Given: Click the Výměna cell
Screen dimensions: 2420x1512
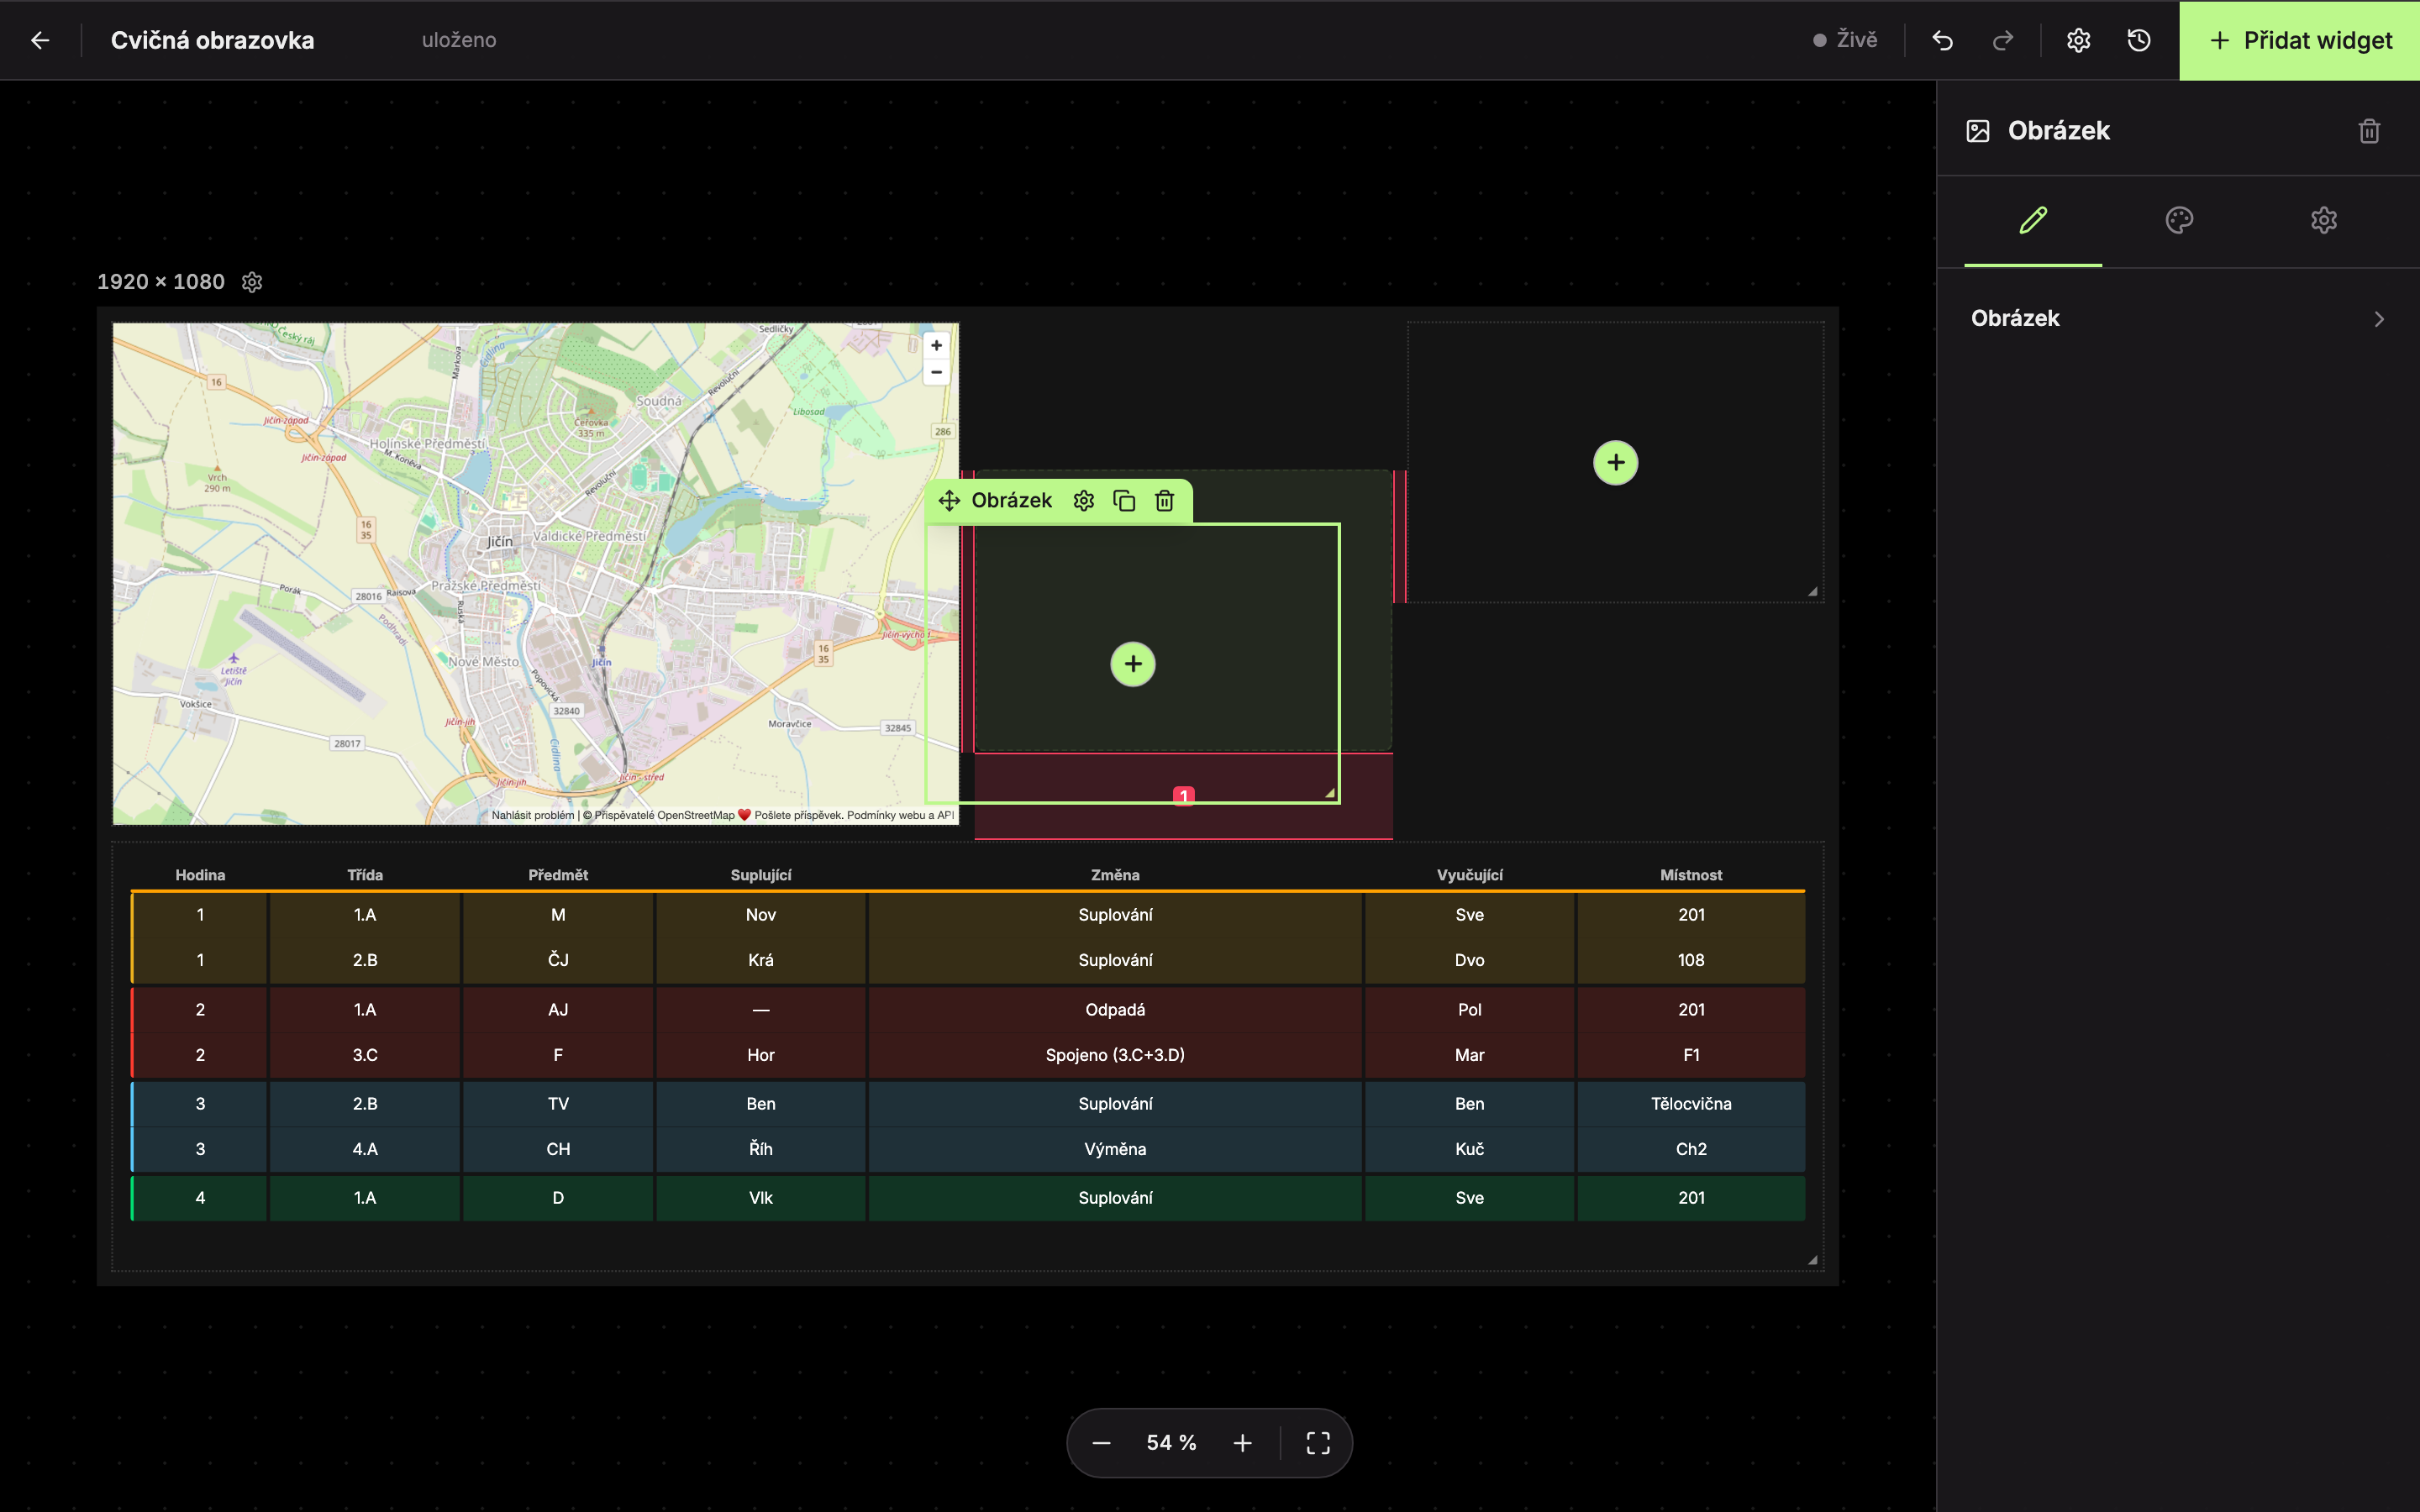Looking at the screenshot, I should [1115, 1149].
